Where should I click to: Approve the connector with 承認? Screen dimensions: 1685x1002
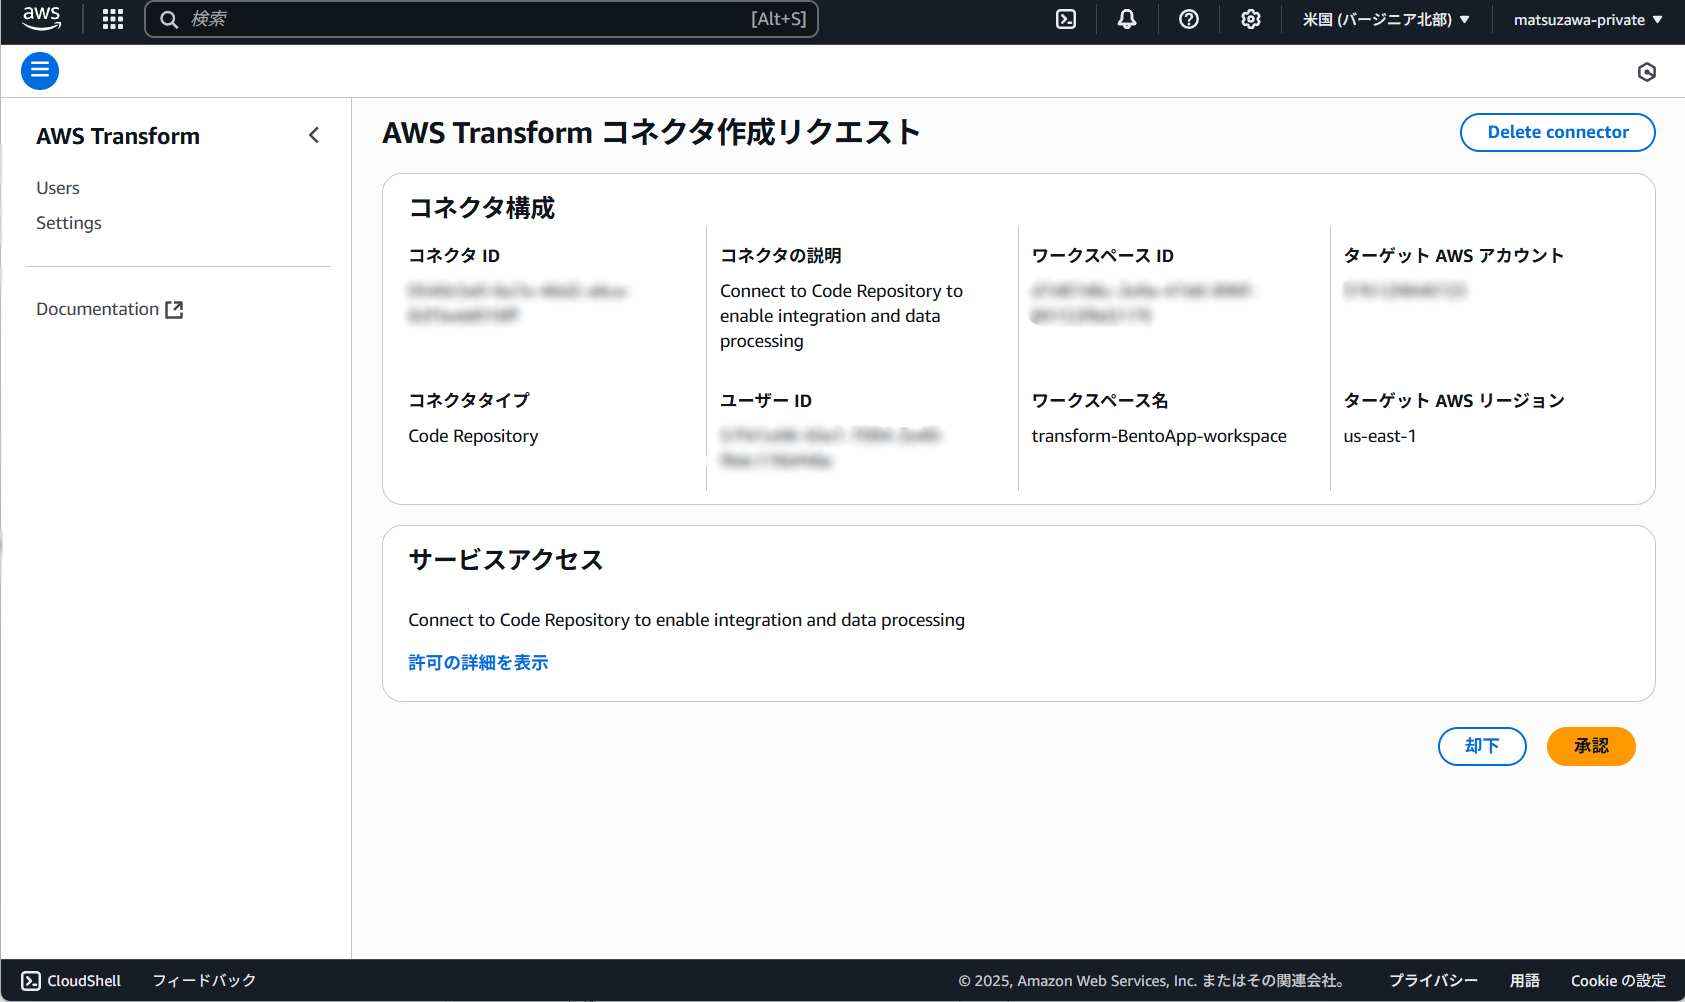point(1591,746)
